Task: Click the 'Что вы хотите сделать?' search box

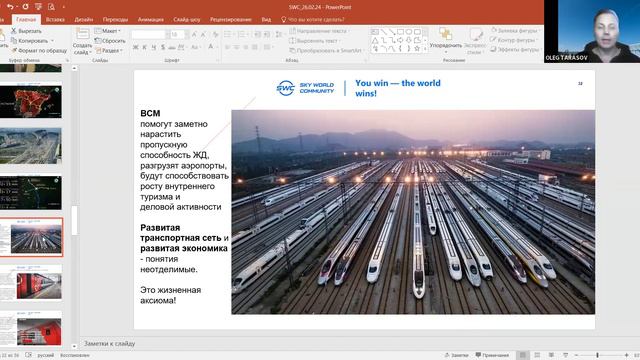Action: click(x=313, y=20)
